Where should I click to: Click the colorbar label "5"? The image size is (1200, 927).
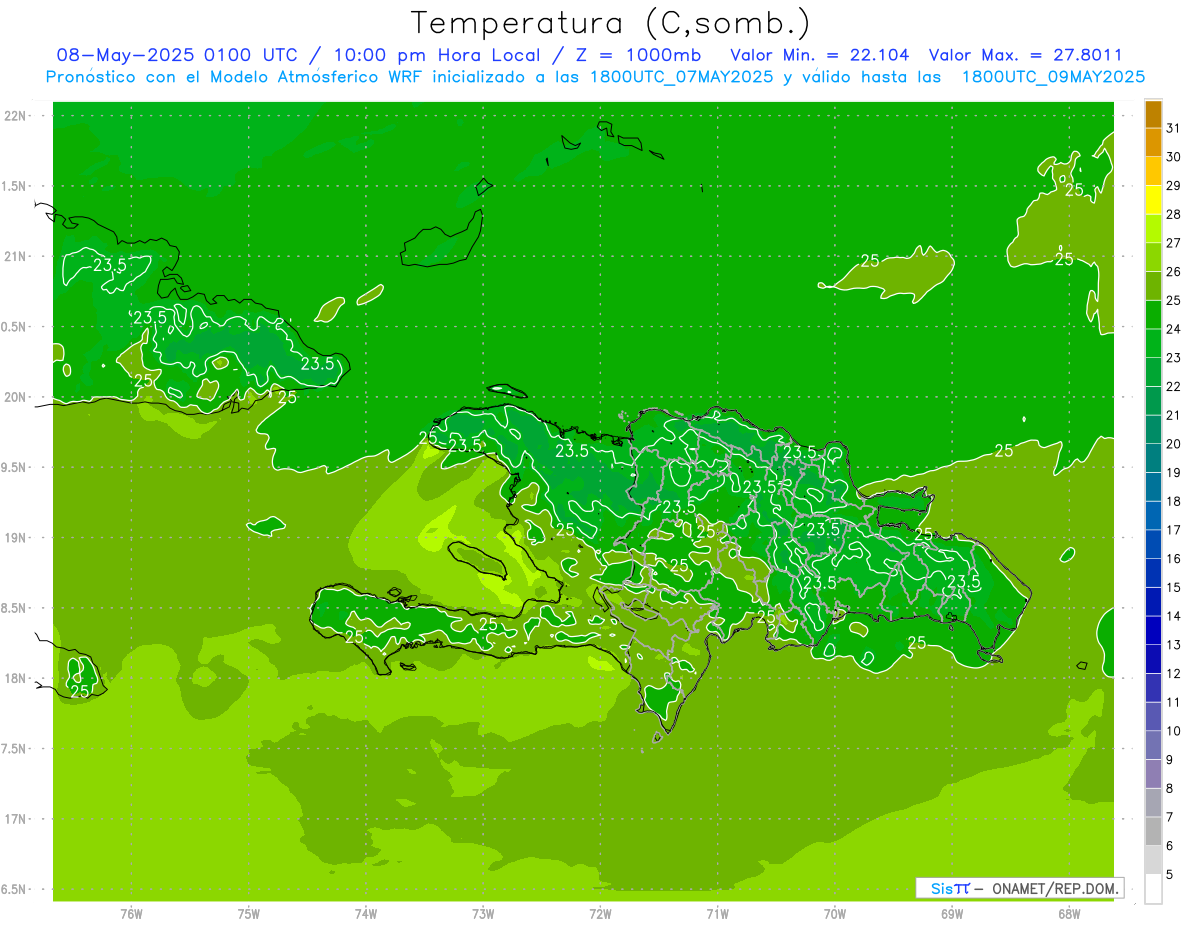tap(1170, 875)
